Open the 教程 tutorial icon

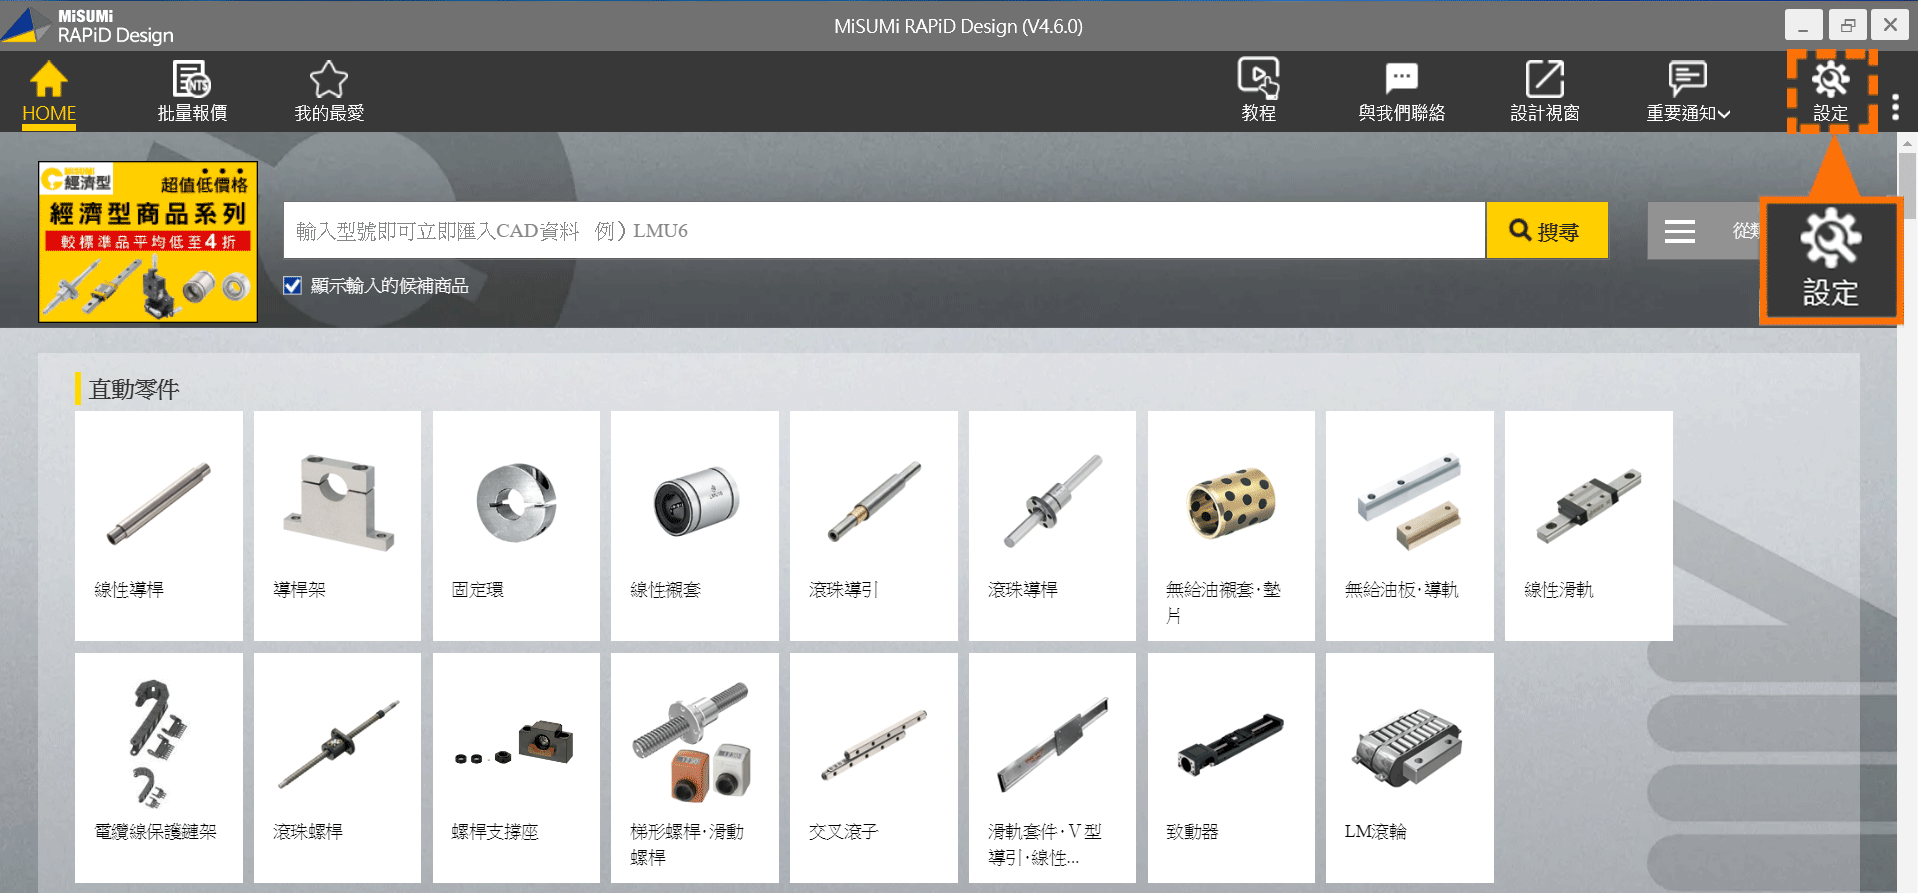[x=1258, y=80]
